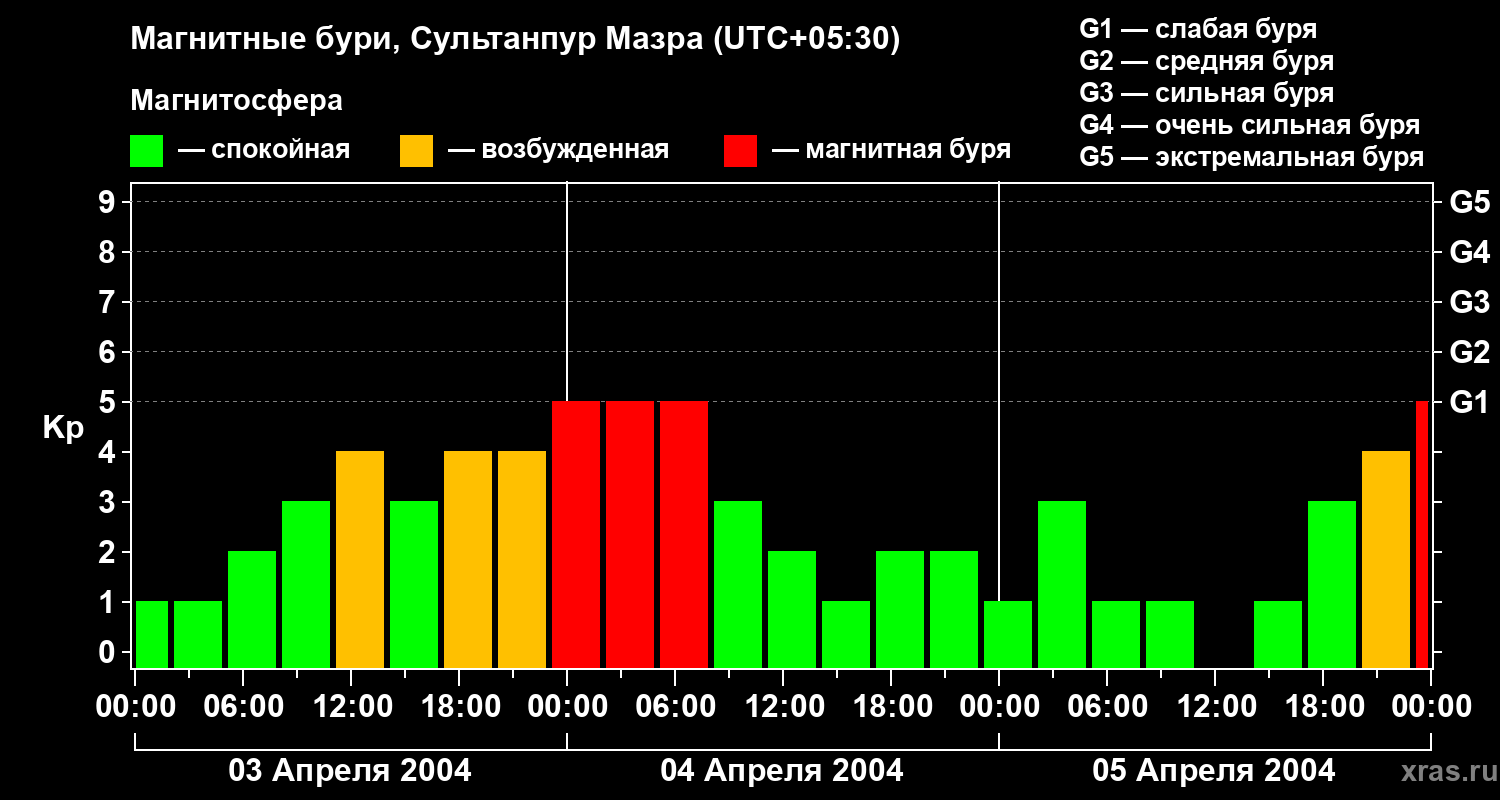
Task: Click the G5 label on right axis
Action: coord(1470,202)
